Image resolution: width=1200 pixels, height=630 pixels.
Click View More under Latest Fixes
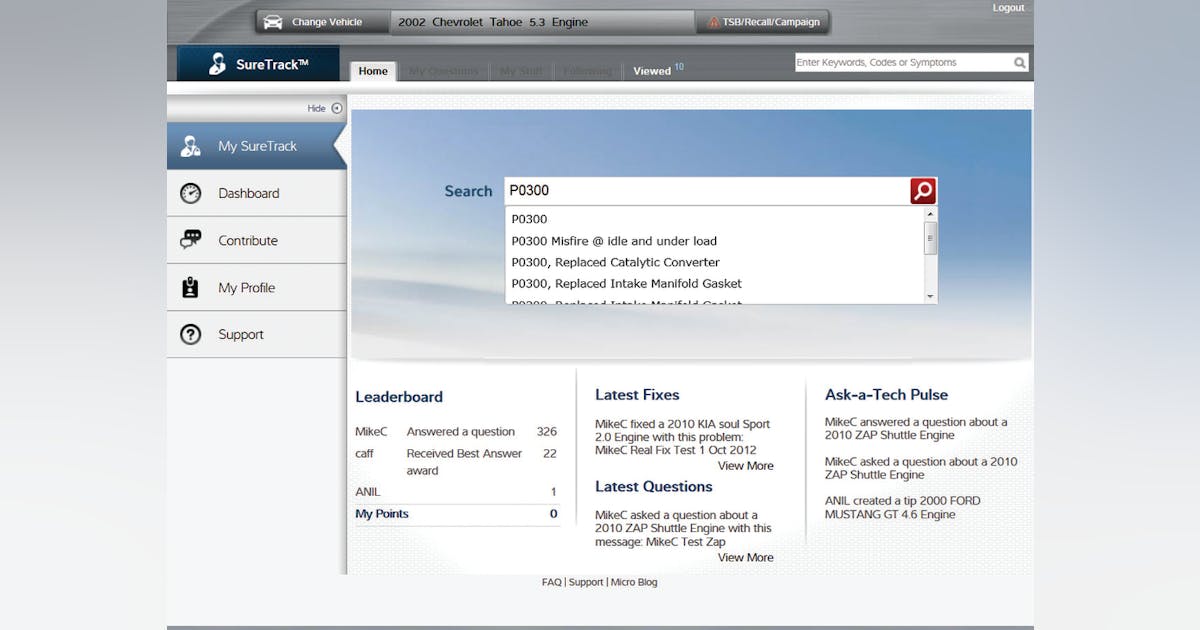pyautogui.click(x=745, y=465)
